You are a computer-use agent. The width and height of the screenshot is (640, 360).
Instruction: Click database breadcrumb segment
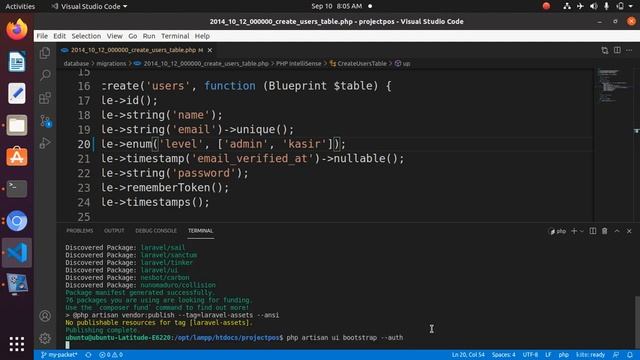[76, 64]
